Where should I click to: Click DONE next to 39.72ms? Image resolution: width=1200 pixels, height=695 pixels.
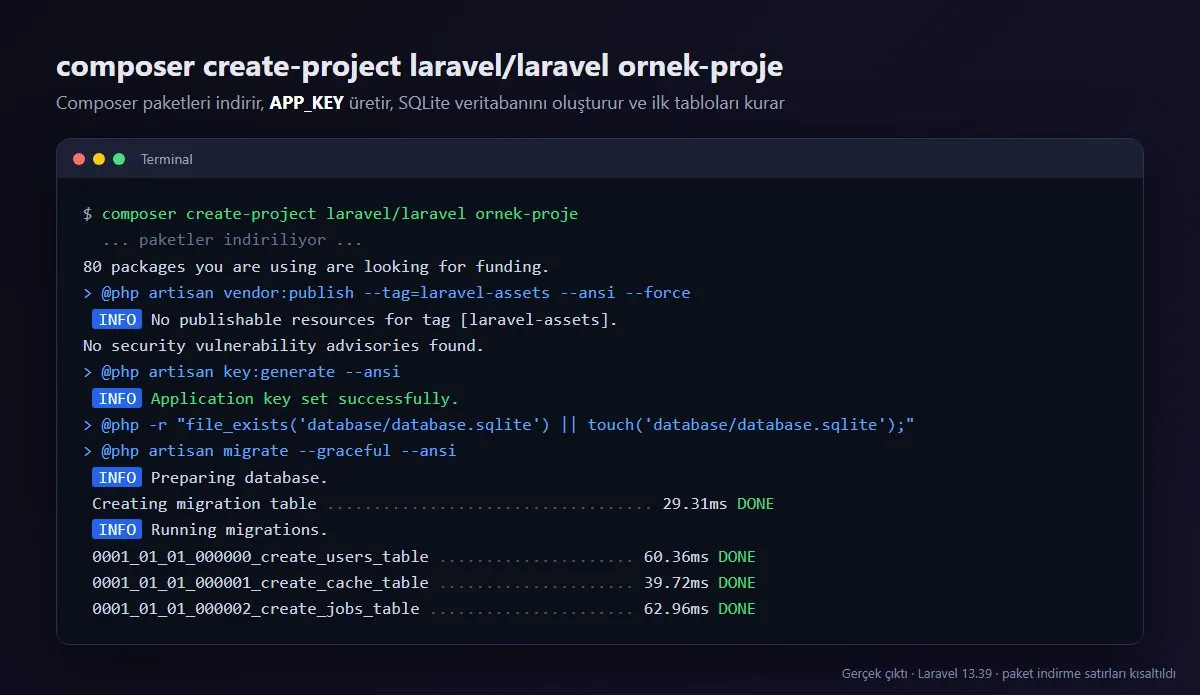[x=737, y=583]
